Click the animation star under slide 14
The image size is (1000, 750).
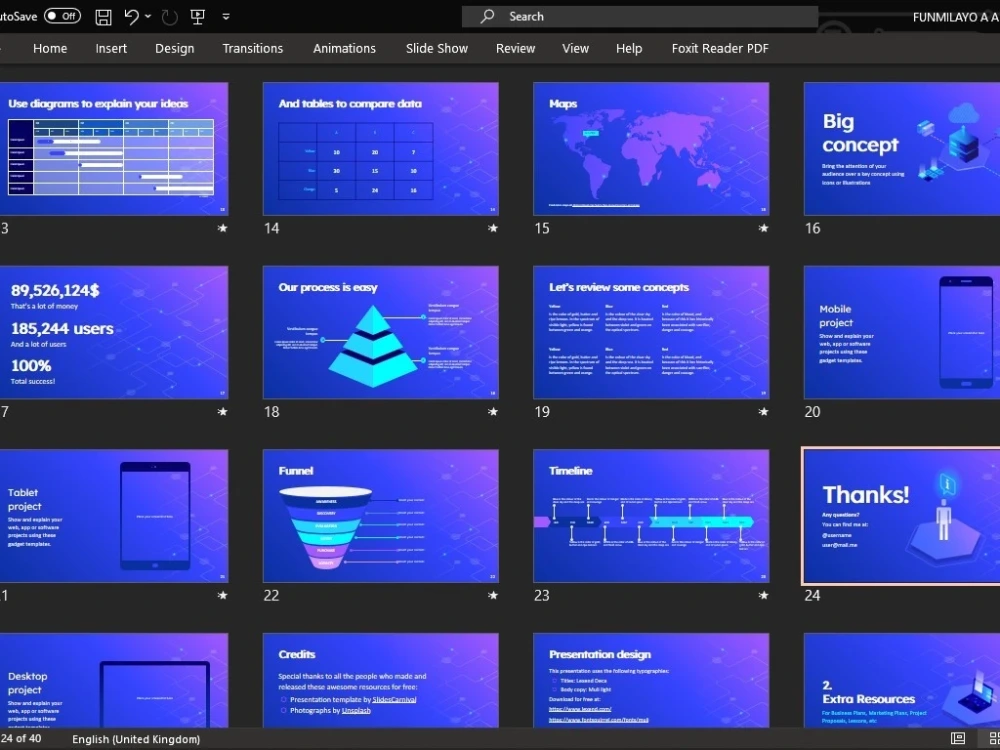pos(493,228)
